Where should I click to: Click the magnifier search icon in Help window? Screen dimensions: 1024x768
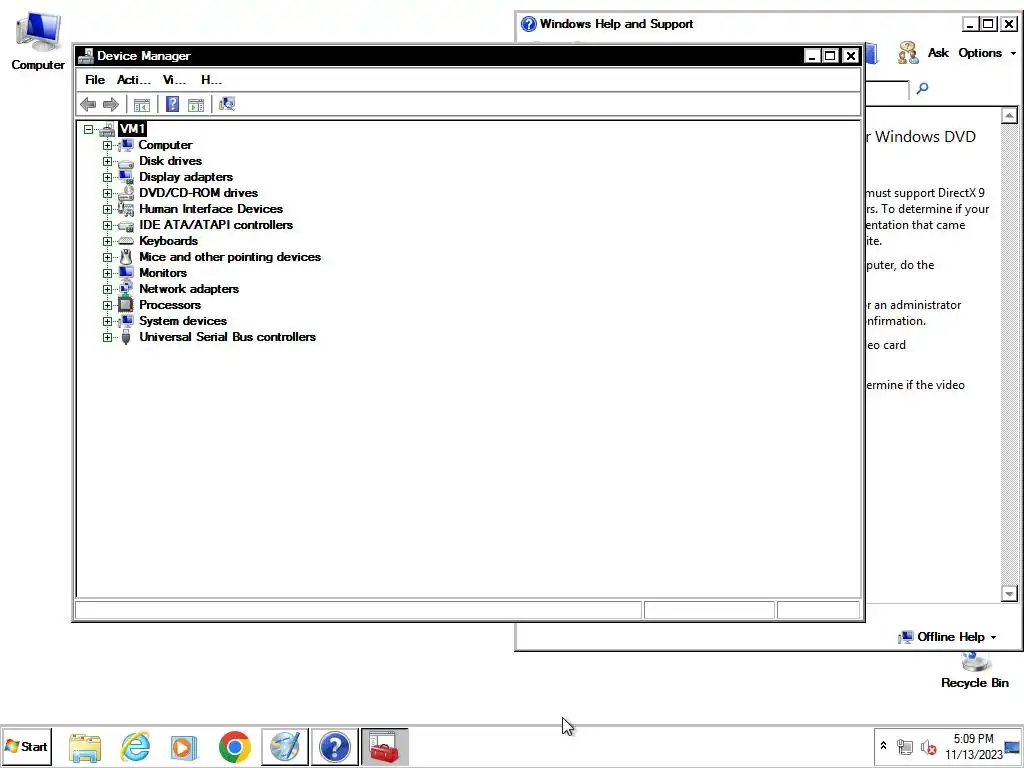(922, 88)
